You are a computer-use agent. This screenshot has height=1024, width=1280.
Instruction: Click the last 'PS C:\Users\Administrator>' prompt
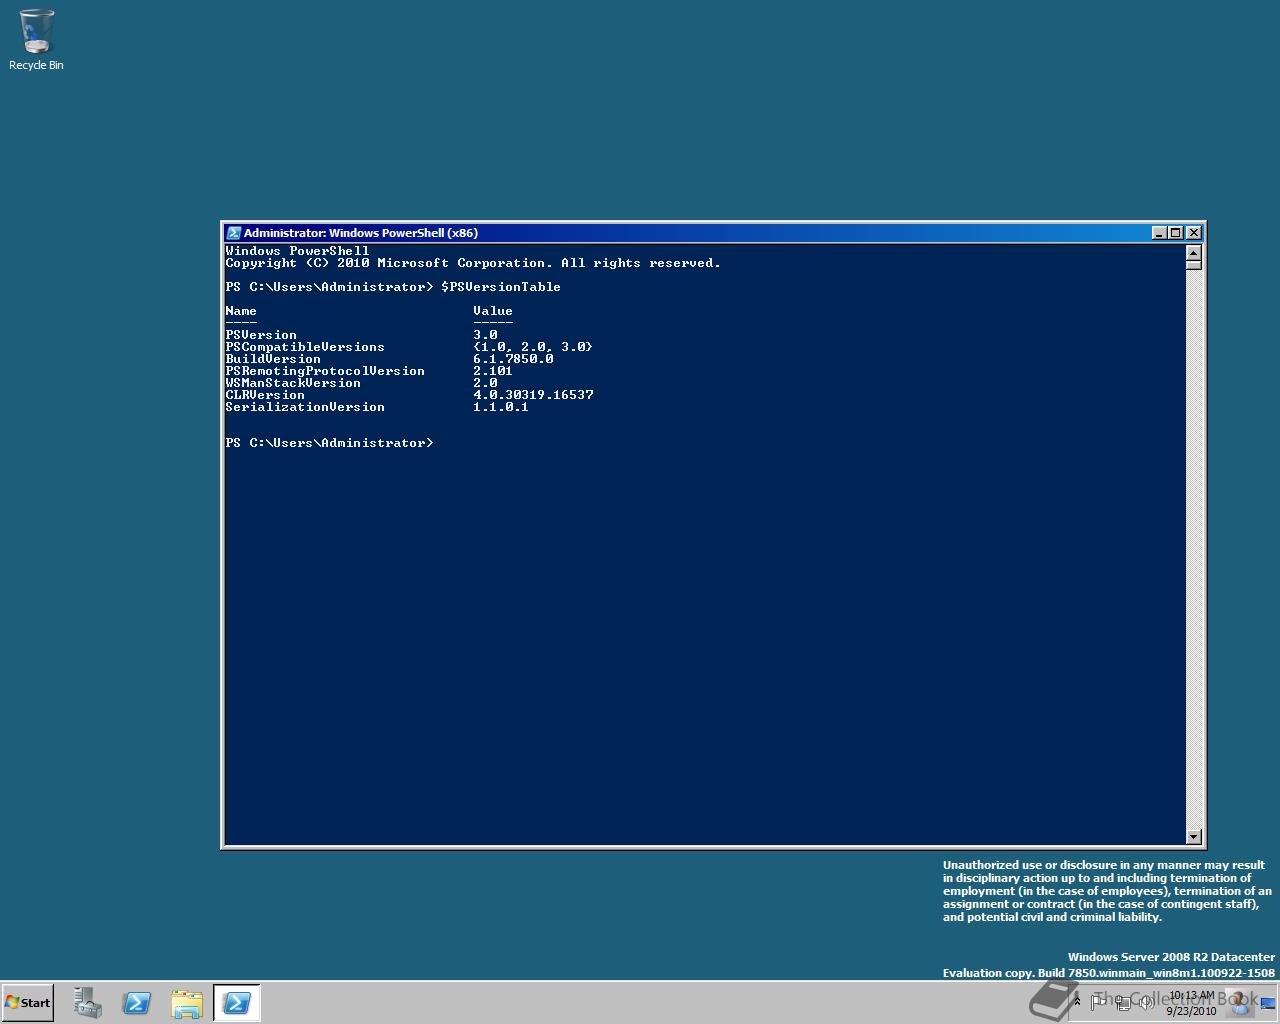coord(329,443)
